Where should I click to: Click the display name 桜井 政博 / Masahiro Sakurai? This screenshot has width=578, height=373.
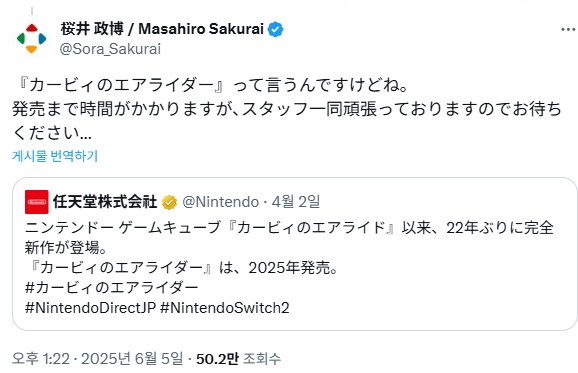point(162,29)
